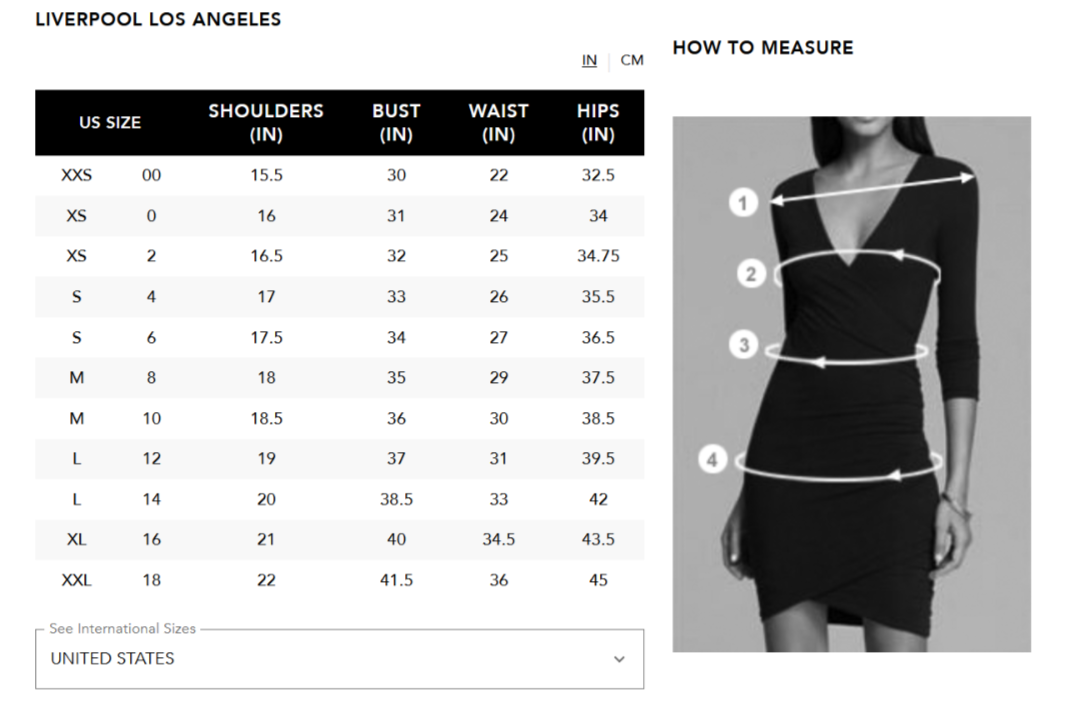This screenshot has width=1066, height=717.
Task: Click the number 1 shoulders measurement marker
Action: click(742, 203)
